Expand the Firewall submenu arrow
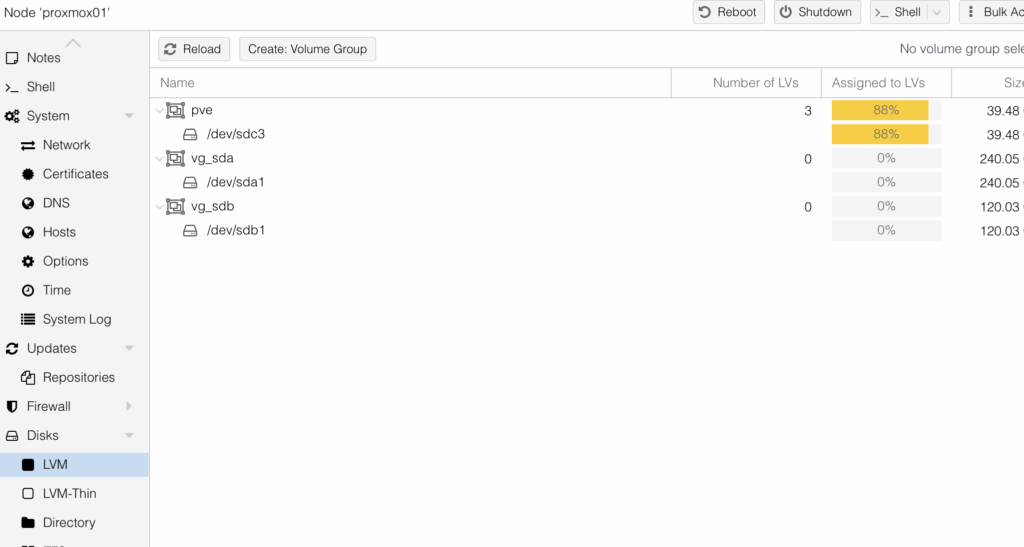This screenshot has height=547, width=1024. 129,407
